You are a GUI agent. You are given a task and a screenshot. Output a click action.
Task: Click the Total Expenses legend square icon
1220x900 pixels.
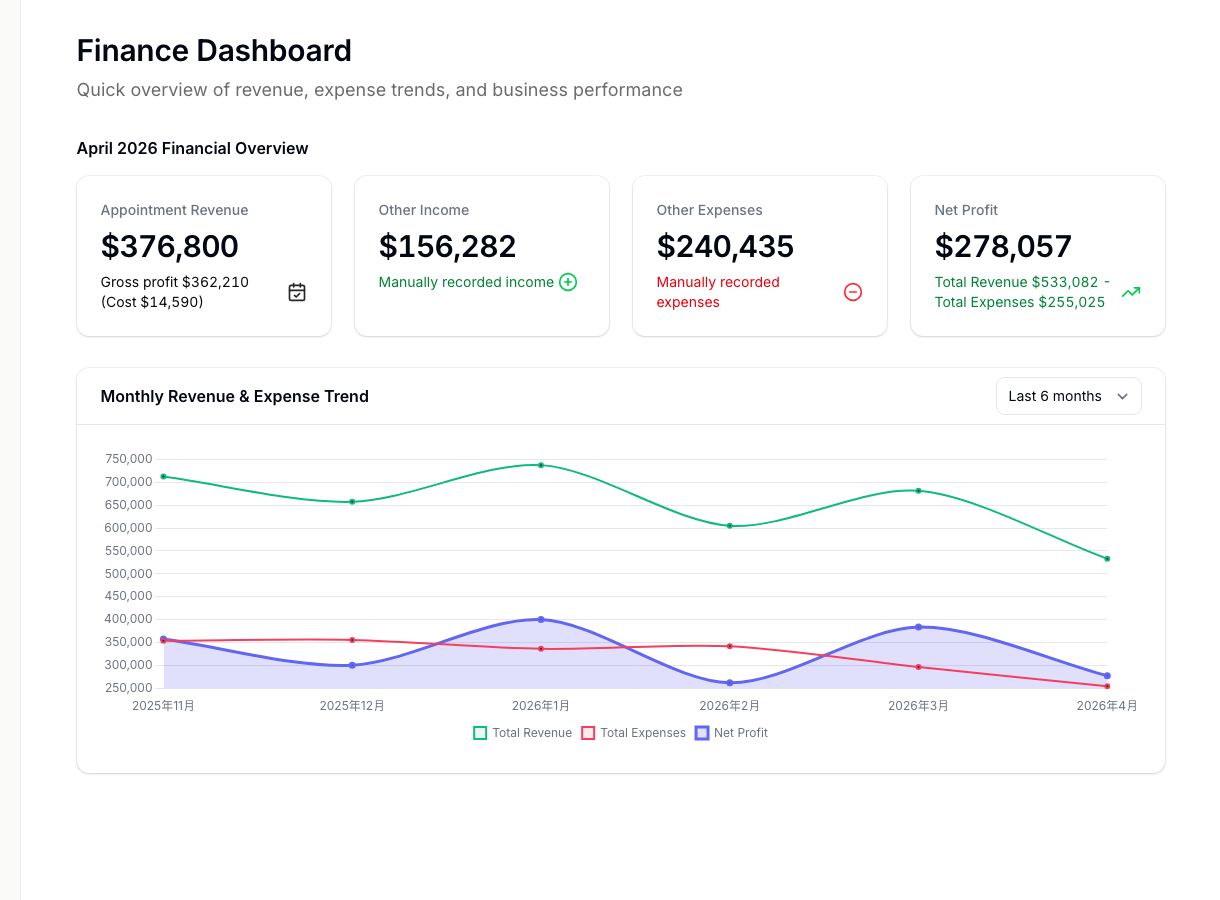pyautogui.click(x=590, y=732)
